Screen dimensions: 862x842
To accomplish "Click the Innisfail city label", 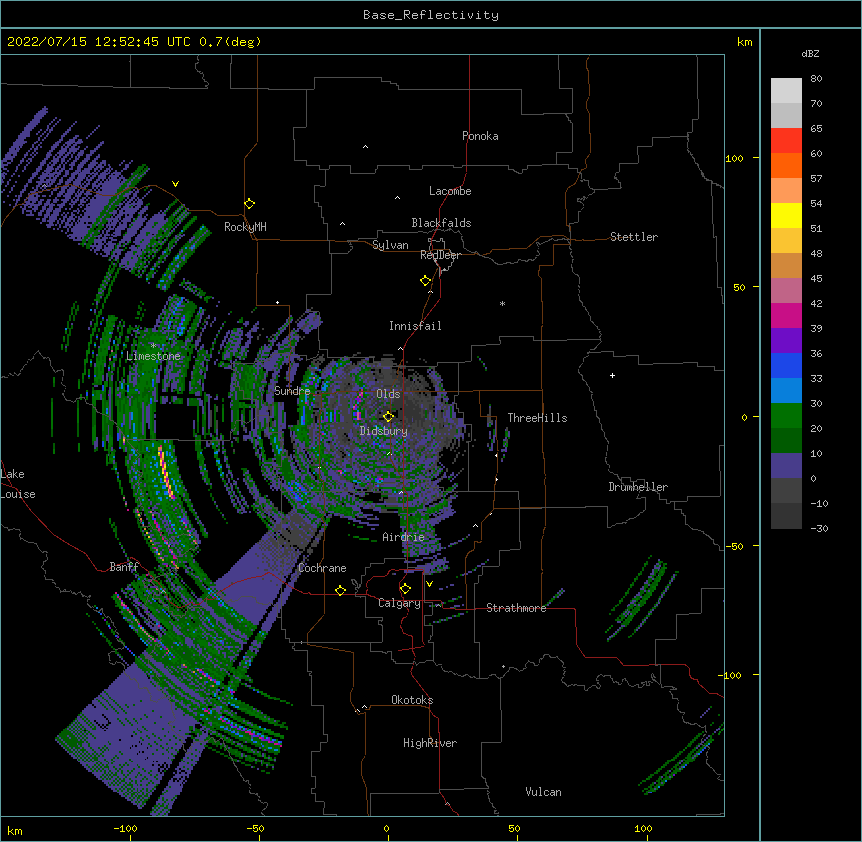I will [x=415, y=326].
